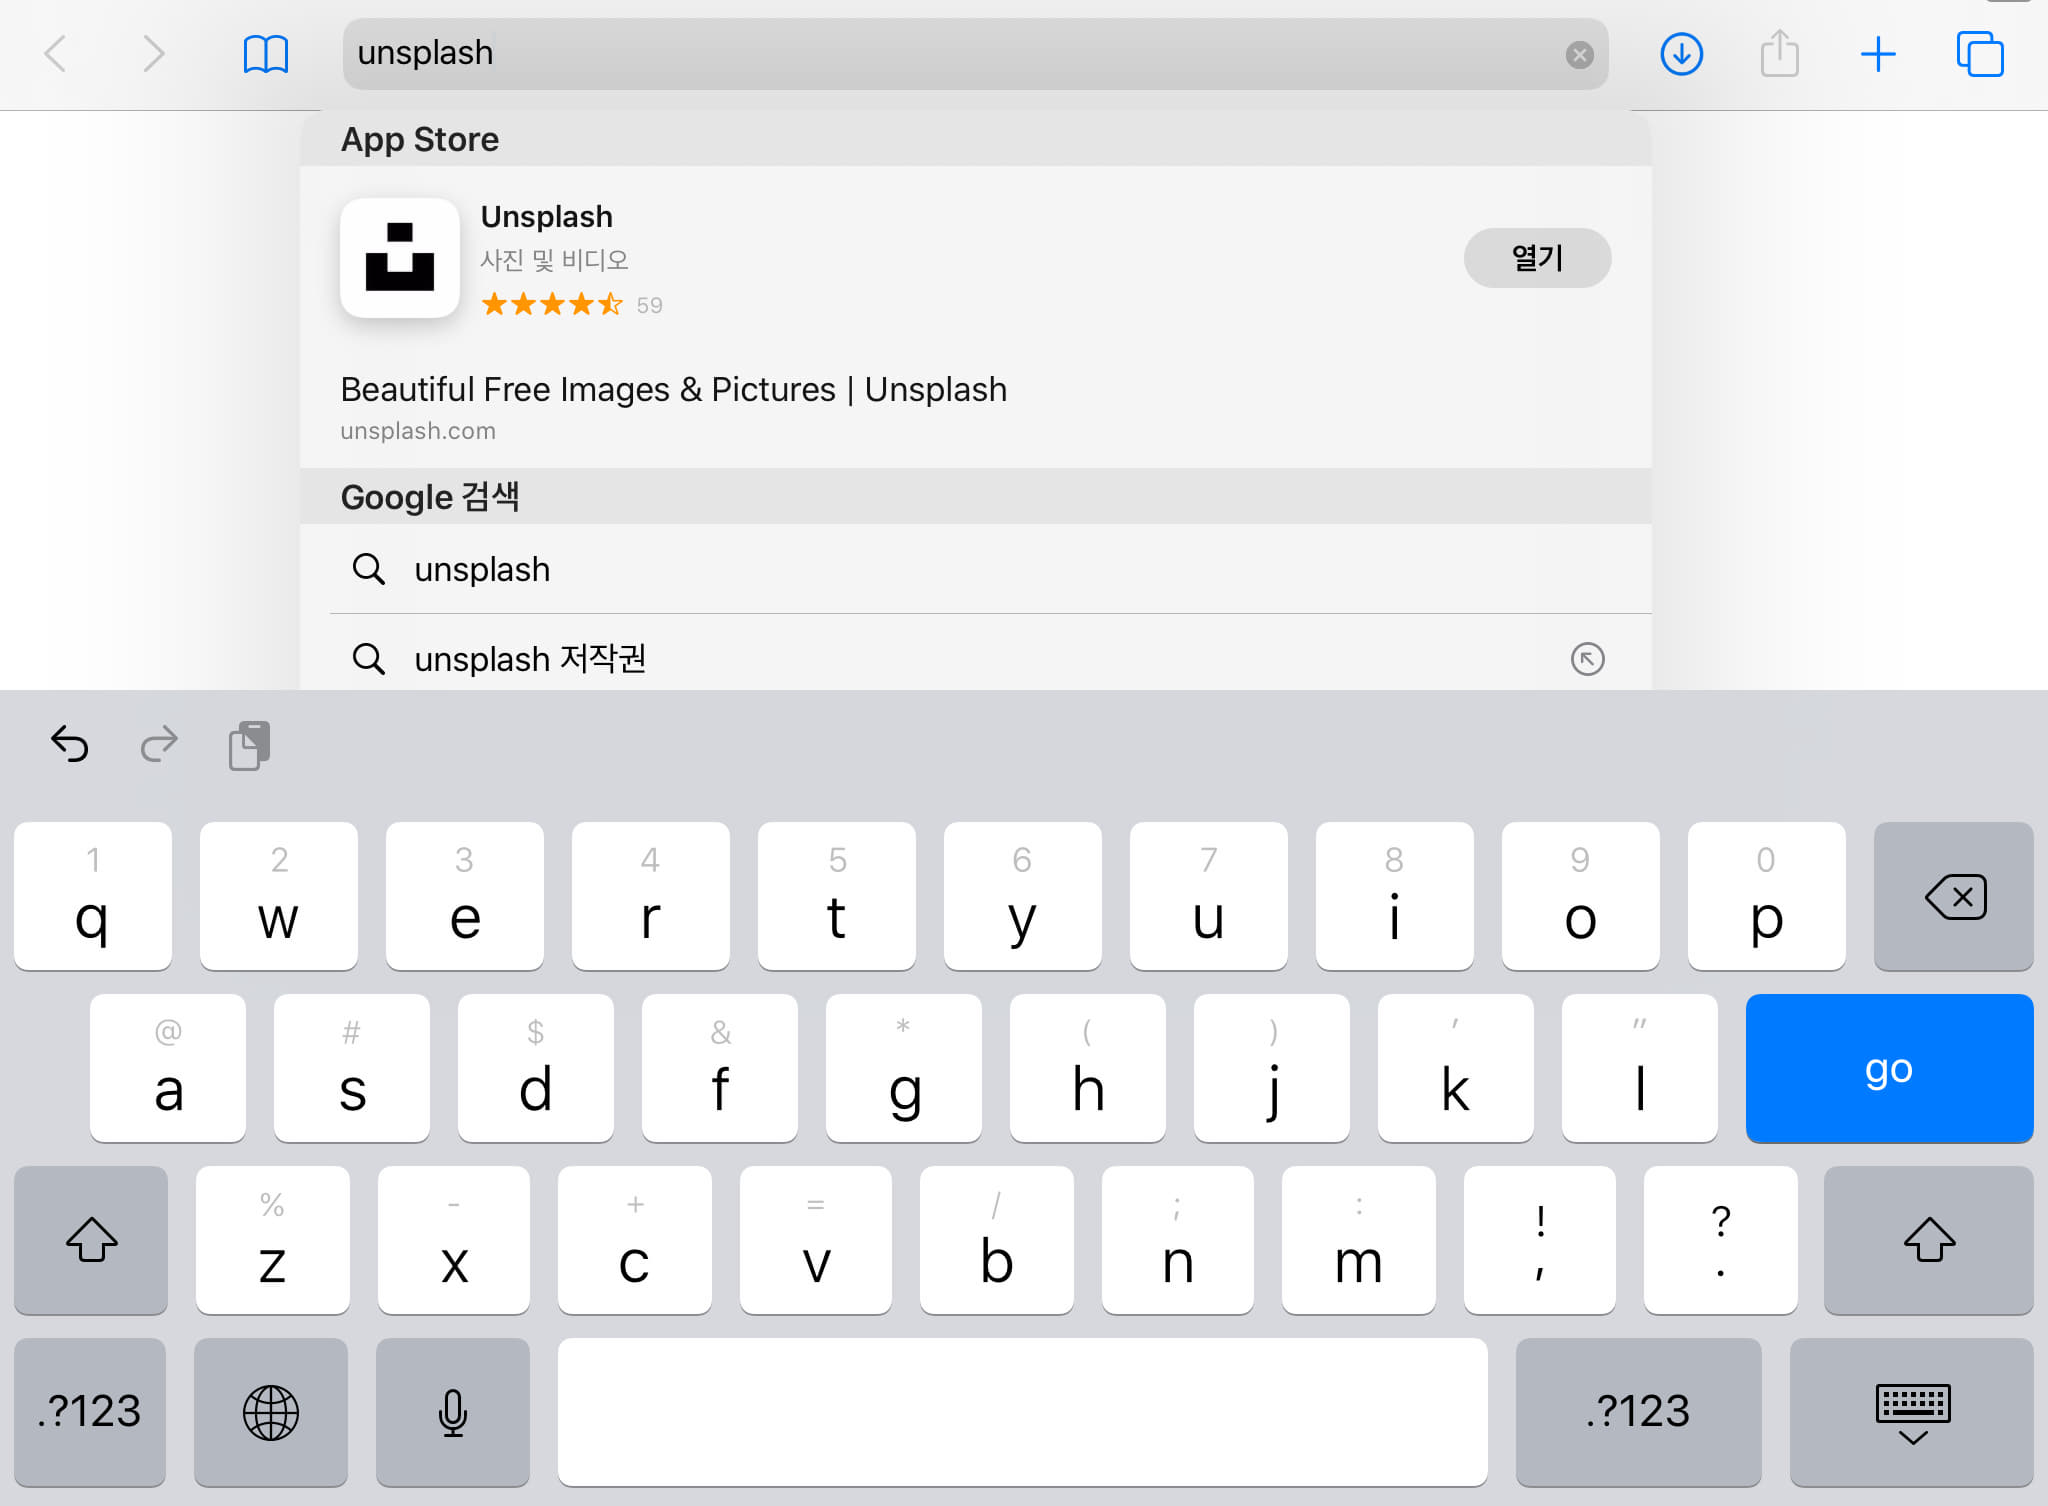Tap the keyboard undo arrow

tap(70, 744)
